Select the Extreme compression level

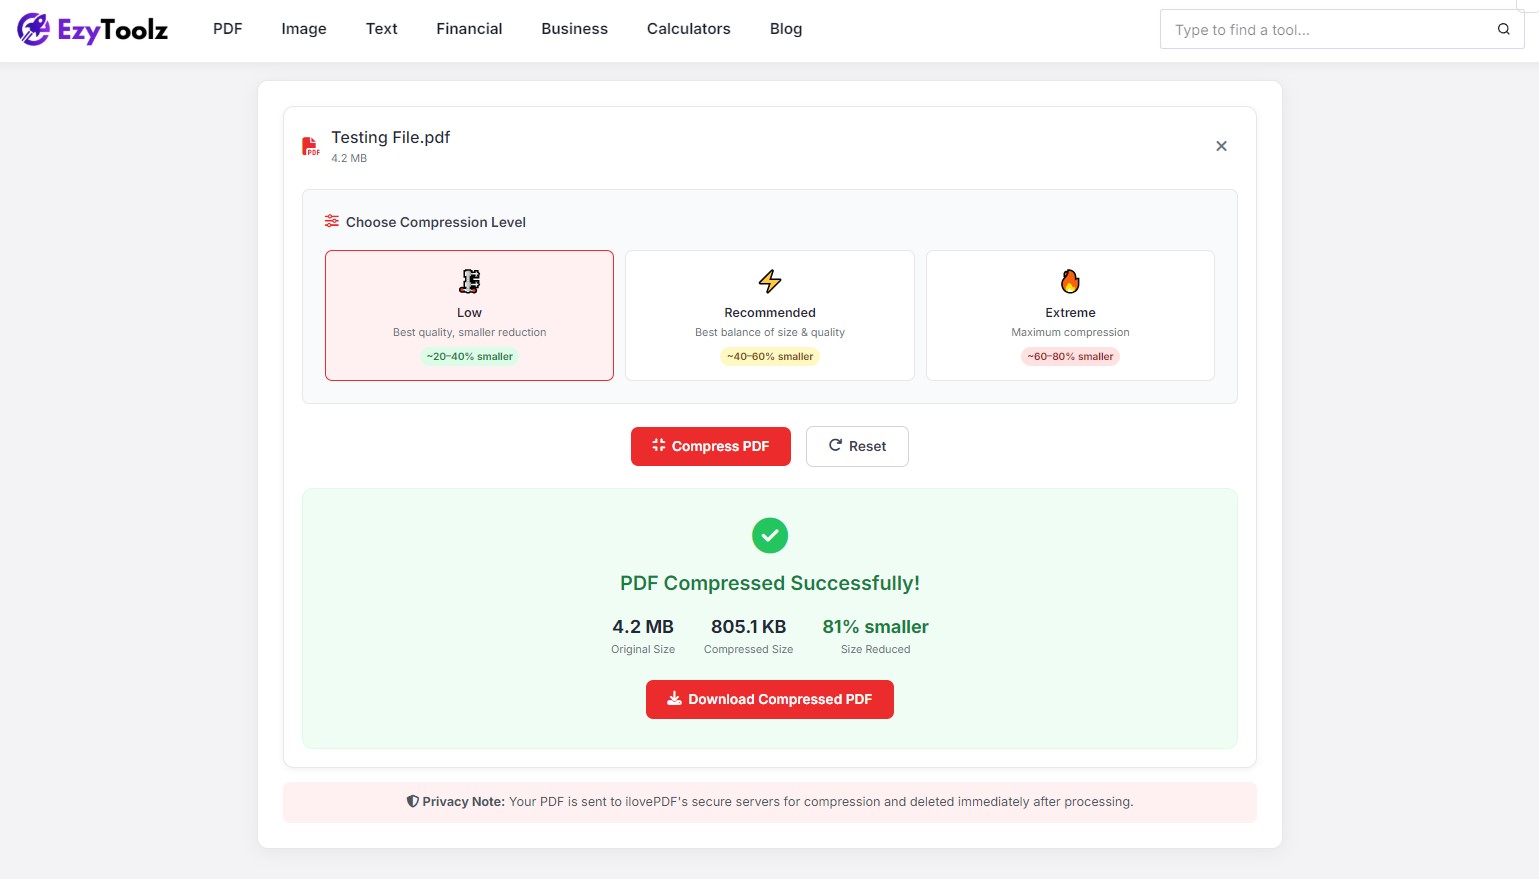1069,315
